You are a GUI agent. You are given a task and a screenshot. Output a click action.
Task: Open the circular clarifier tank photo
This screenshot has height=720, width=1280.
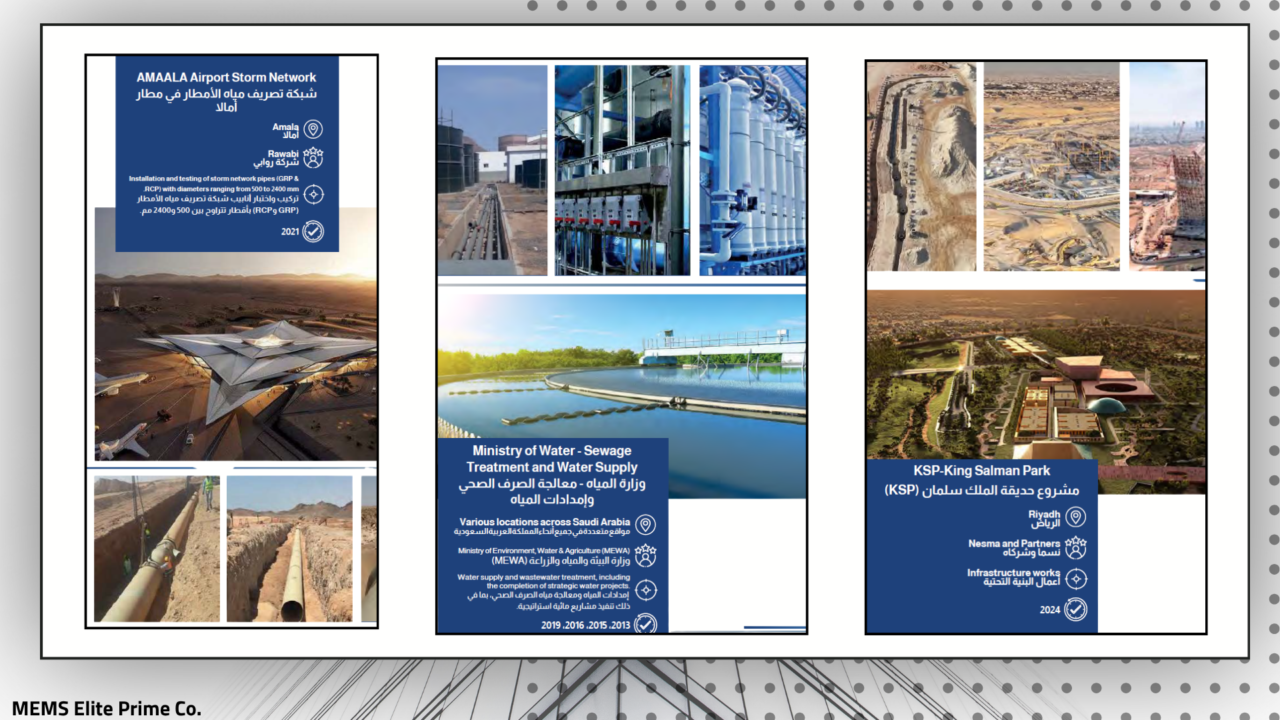pyautogui.click(x=622, y=367)
